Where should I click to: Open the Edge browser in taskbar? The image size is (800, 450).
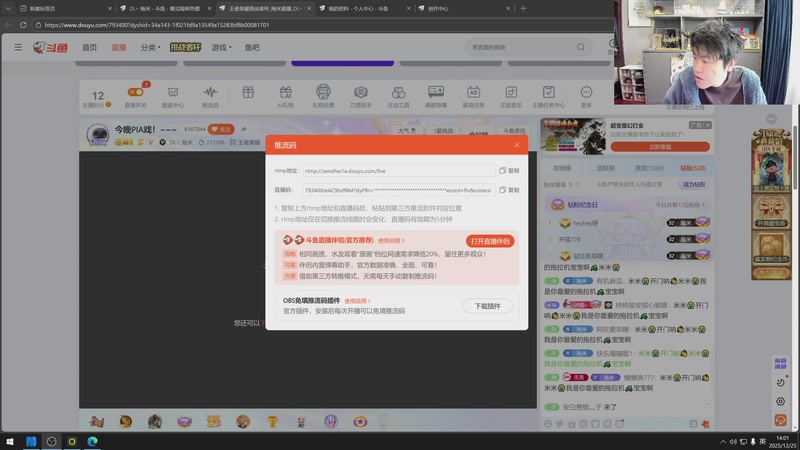(x=92, y=441)
